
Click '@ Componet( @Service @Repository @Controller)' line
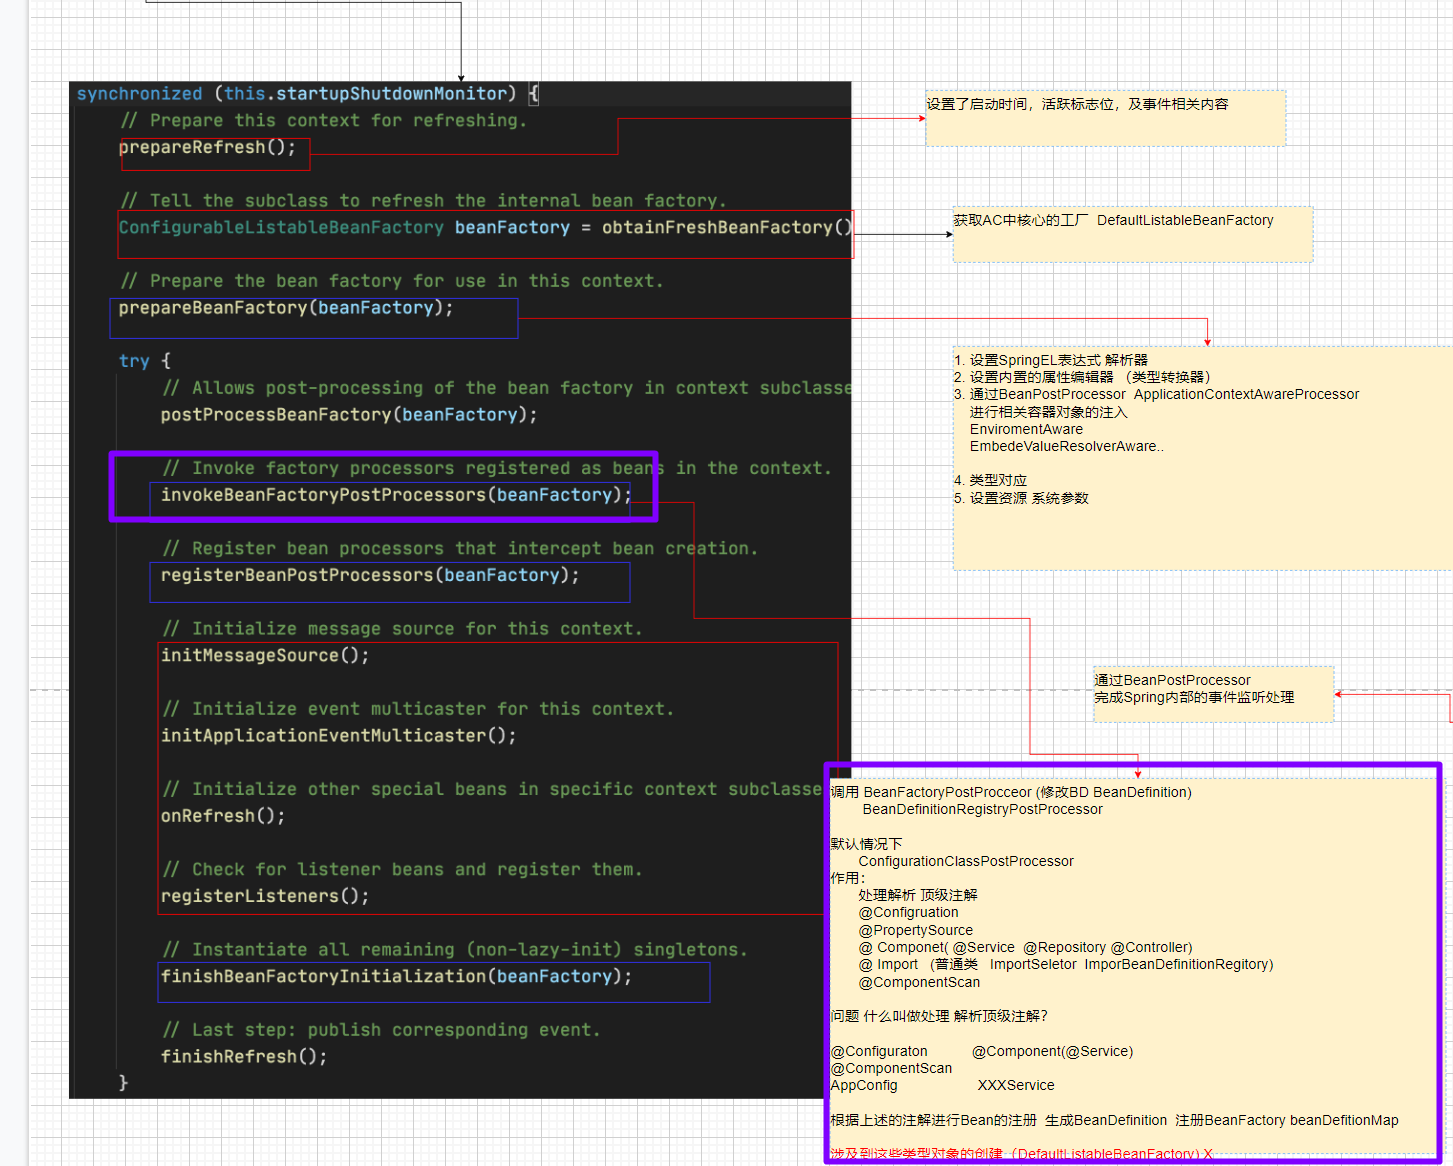pyautogui.click(x=1025, y=947)
